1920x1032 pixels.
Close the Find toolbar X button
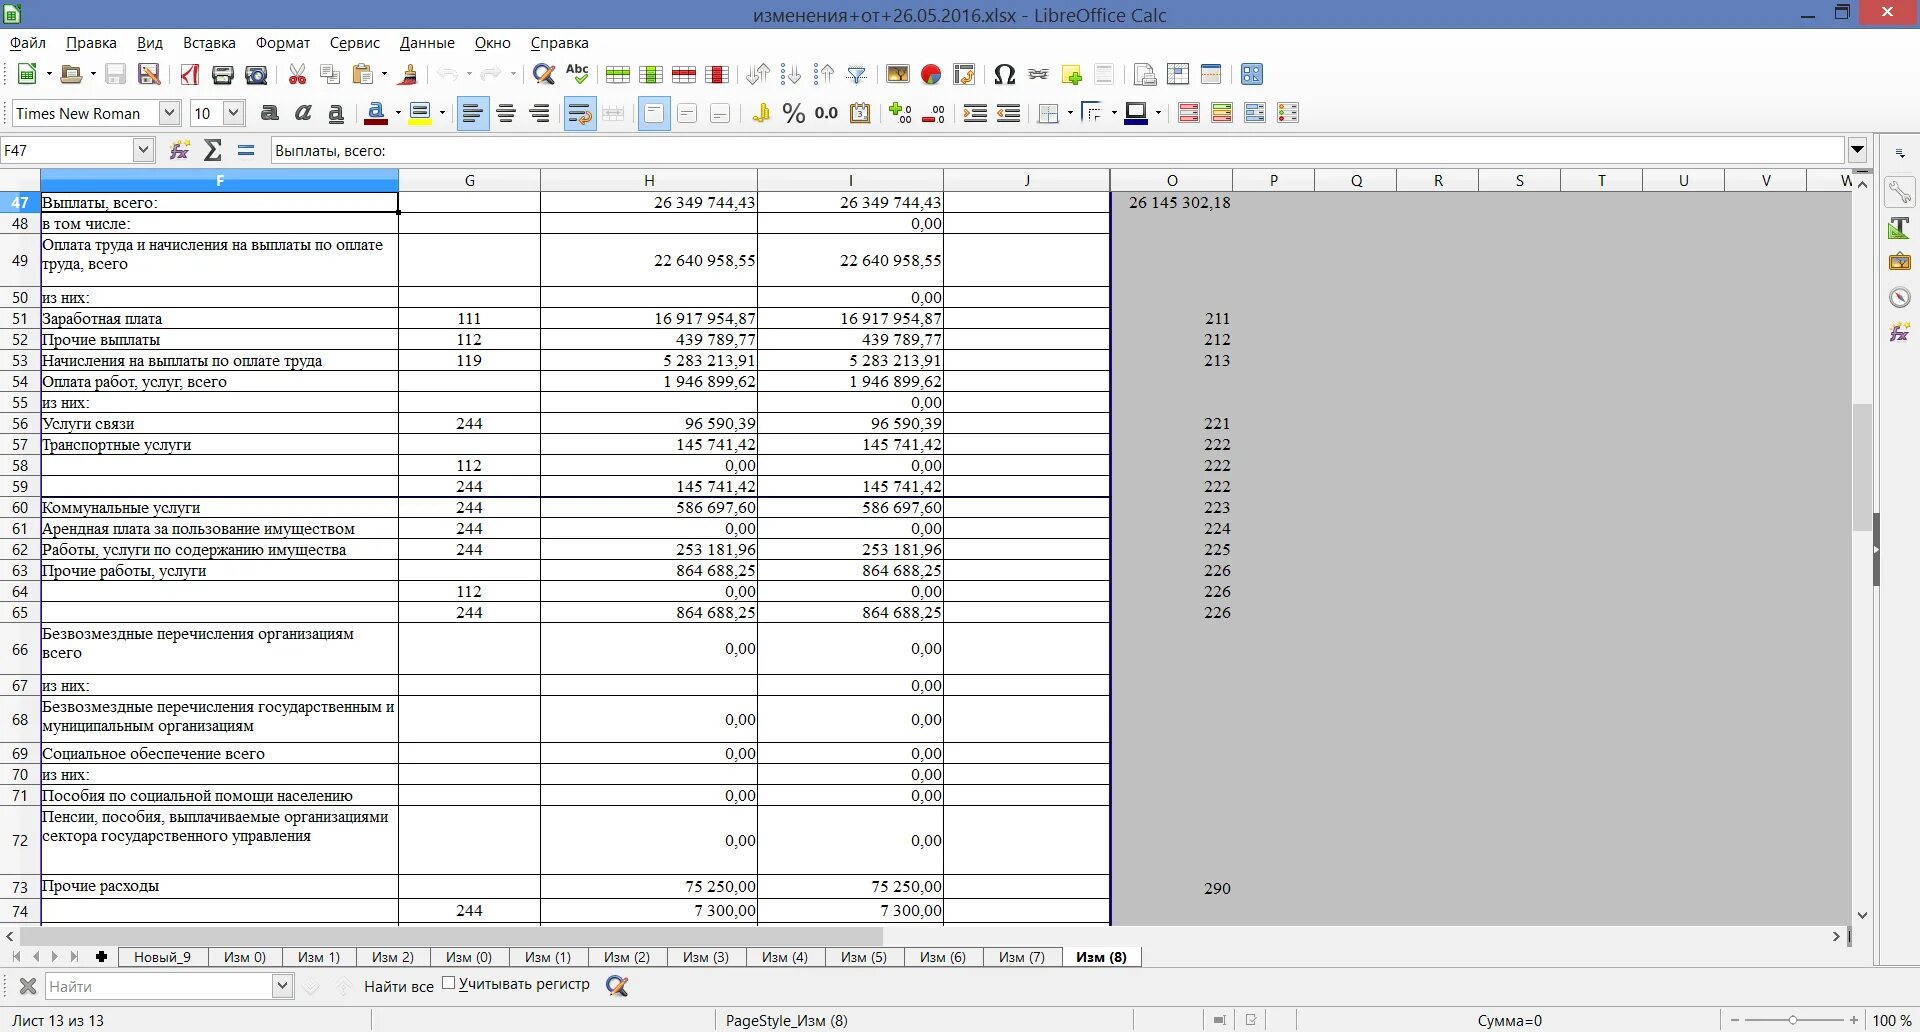28,986
